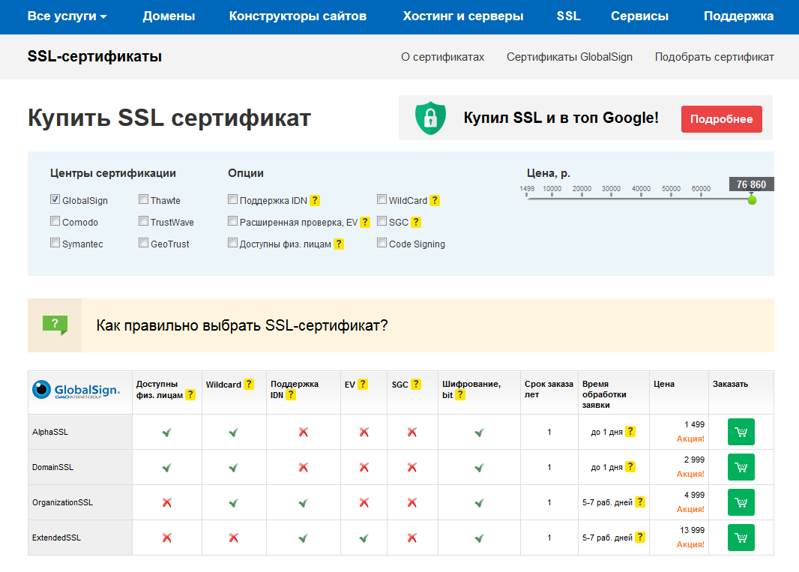Open Как правильно выбрать SSL-сертификат link
Image resolution: width=799 pixels, height=572 pixels.
242,325
